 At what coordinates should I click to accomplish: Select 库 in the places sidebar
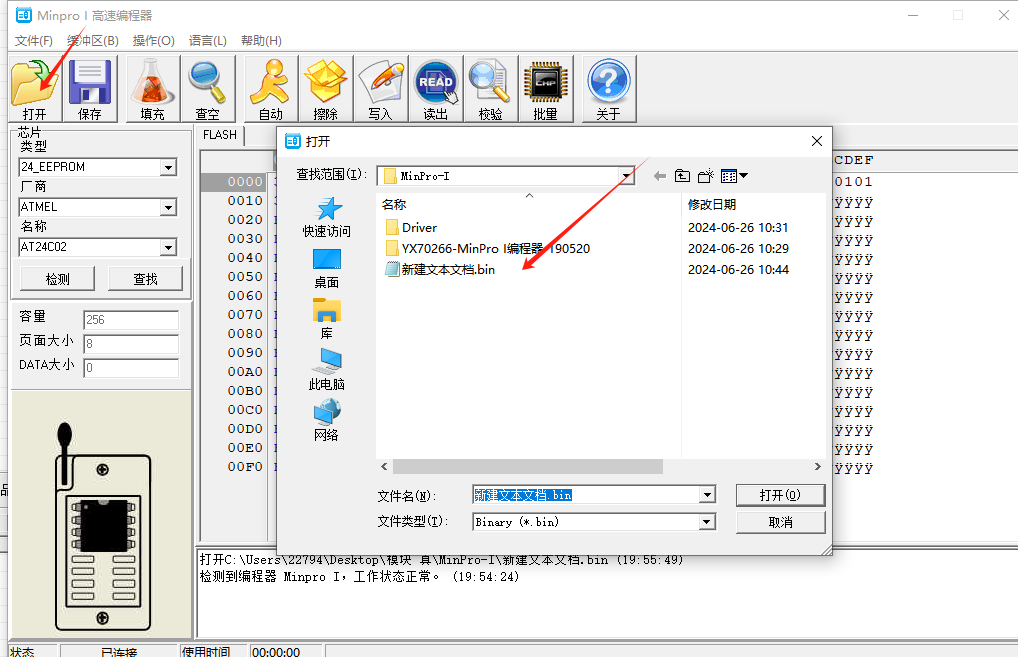pyautogui.click(x=327, y=319)
